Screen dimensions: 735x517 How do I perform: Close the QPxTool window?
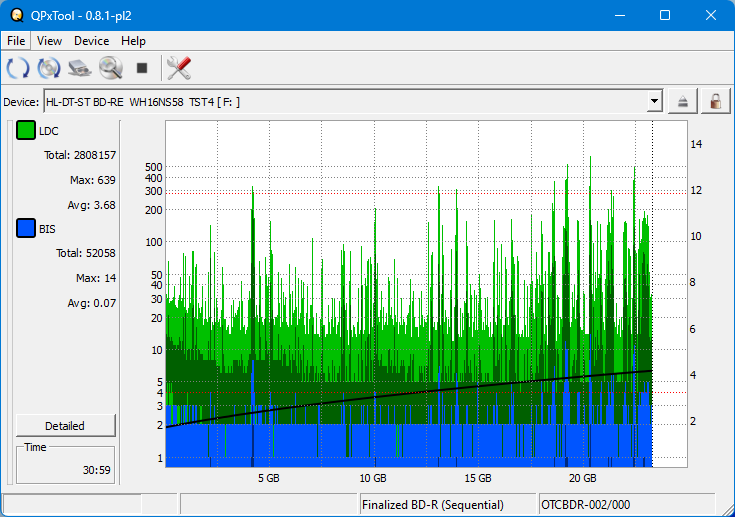coord(711,15)
